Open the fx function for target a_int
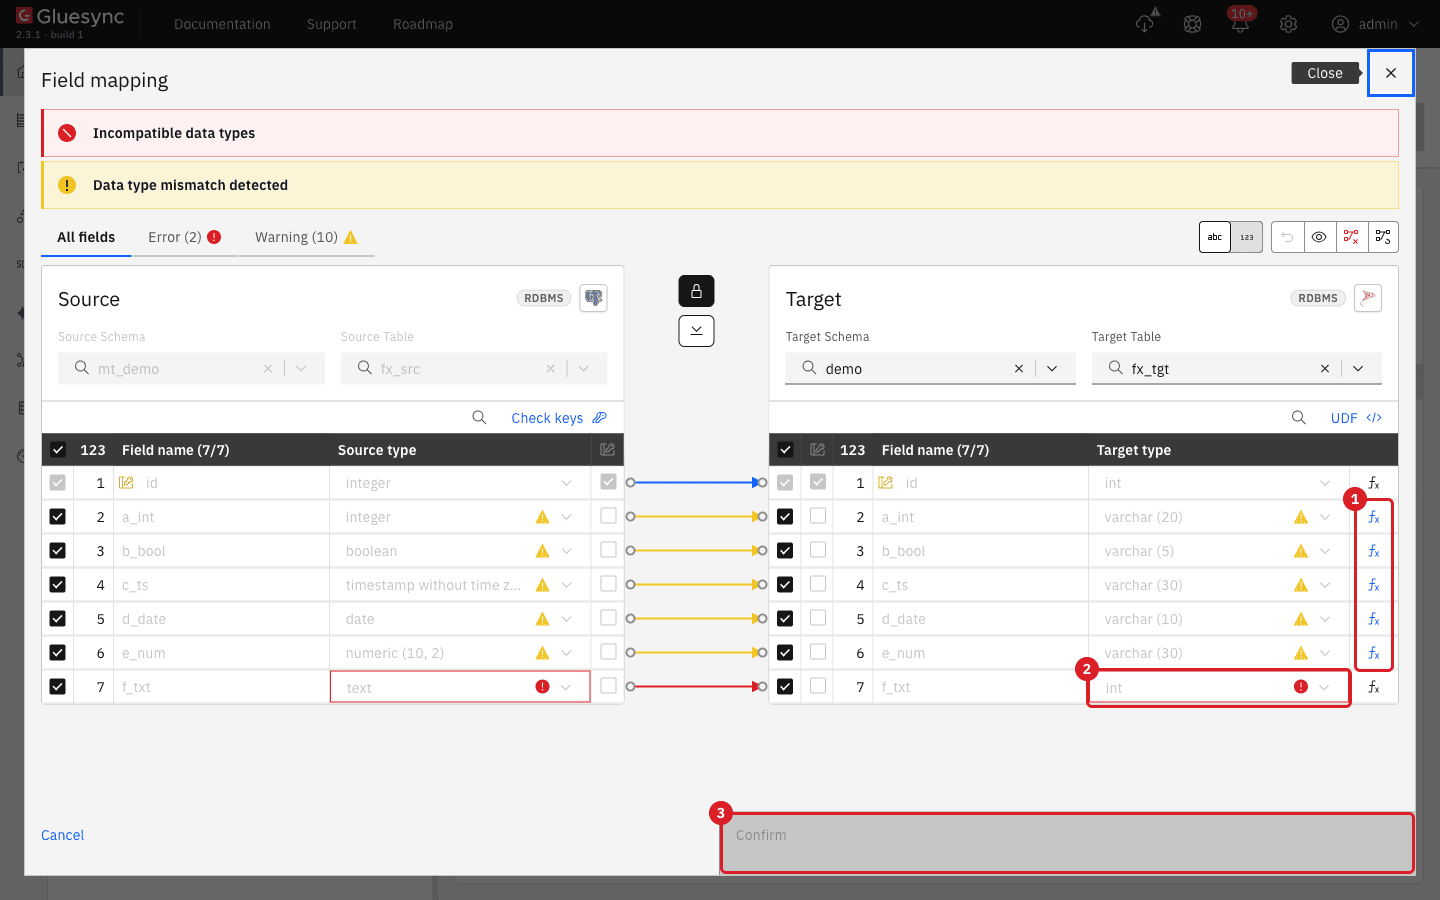Screen dimensions: 1440x900 (1374, 517)
